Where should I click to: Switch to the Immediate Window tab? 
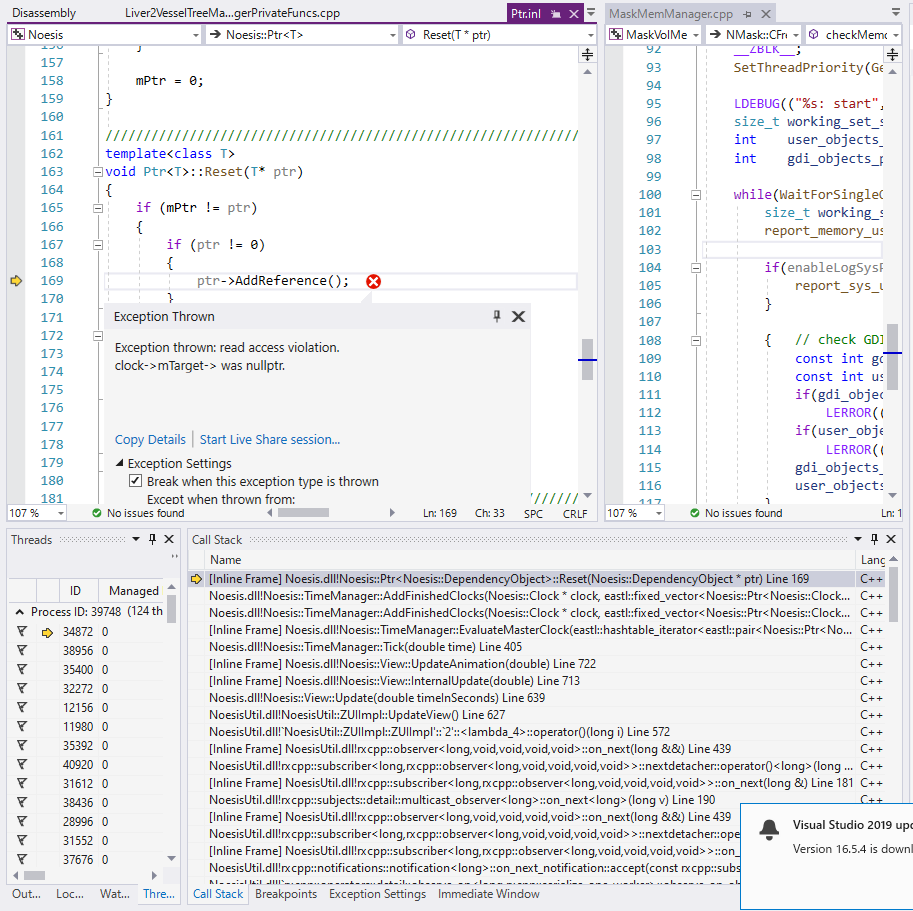coord(489,894)
